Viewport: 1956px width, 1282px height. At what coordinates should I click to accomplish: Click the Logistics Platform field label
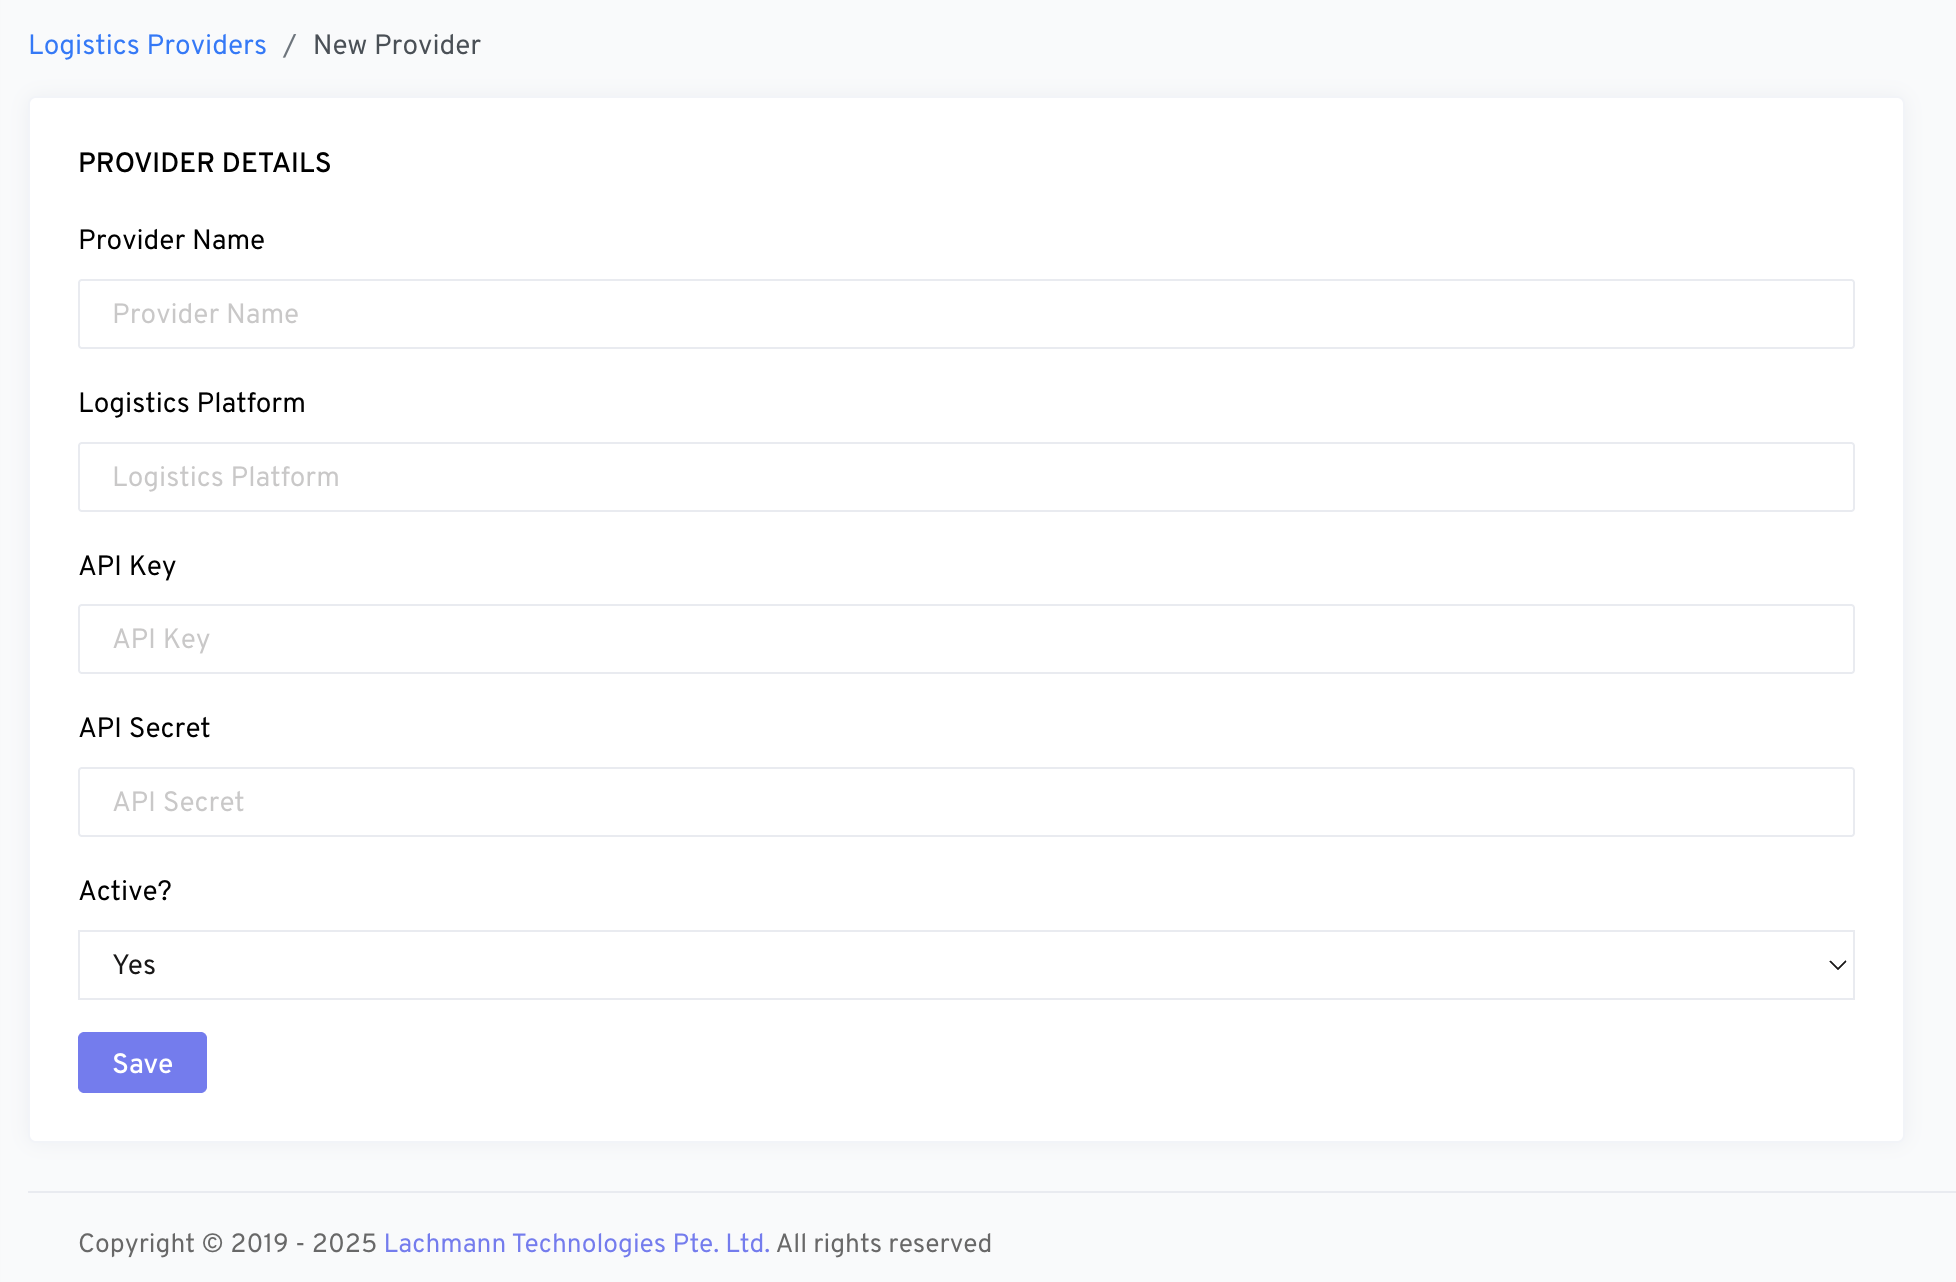point(191,403)
